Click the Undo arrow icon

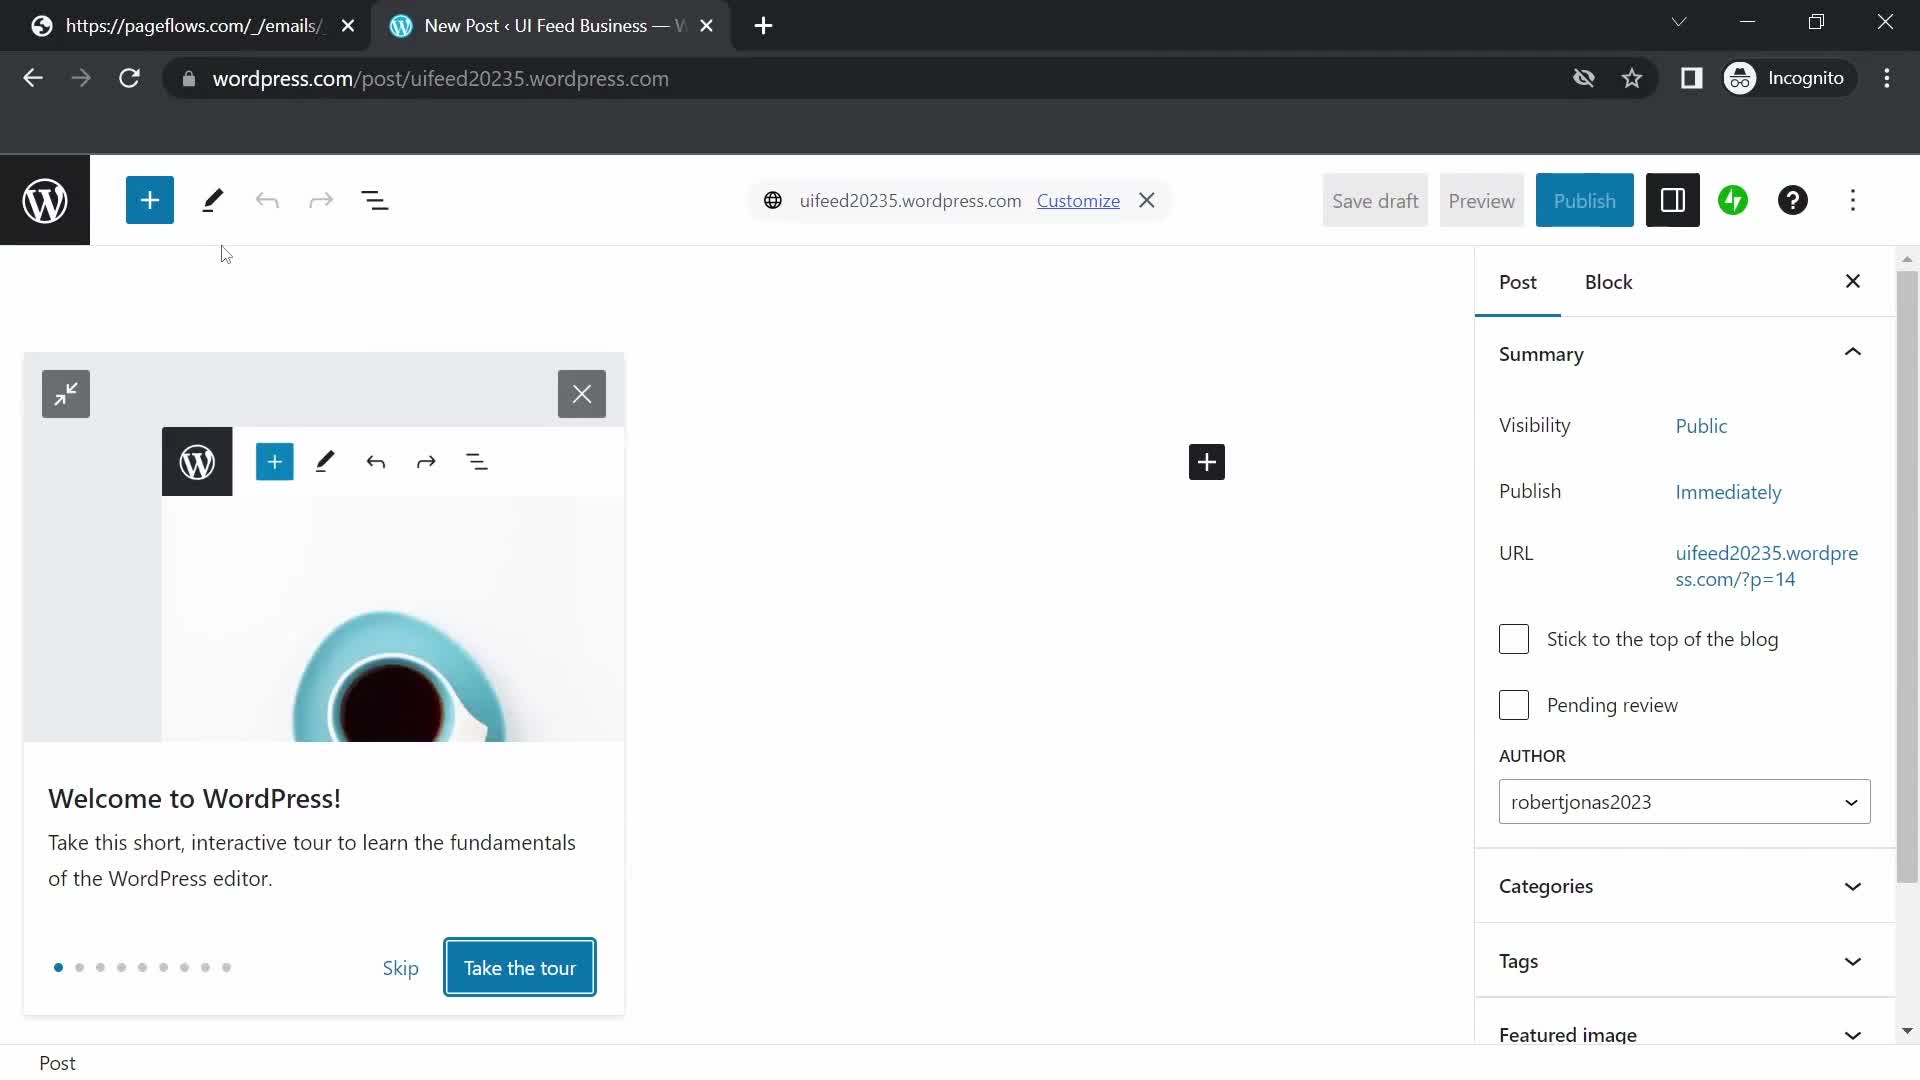click(268, 199)
